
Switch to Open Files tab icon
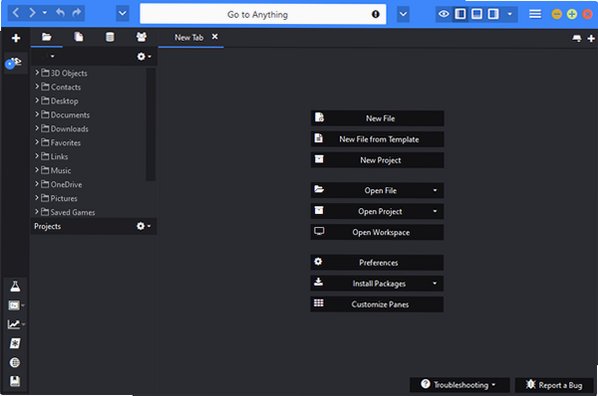point(79,37)
